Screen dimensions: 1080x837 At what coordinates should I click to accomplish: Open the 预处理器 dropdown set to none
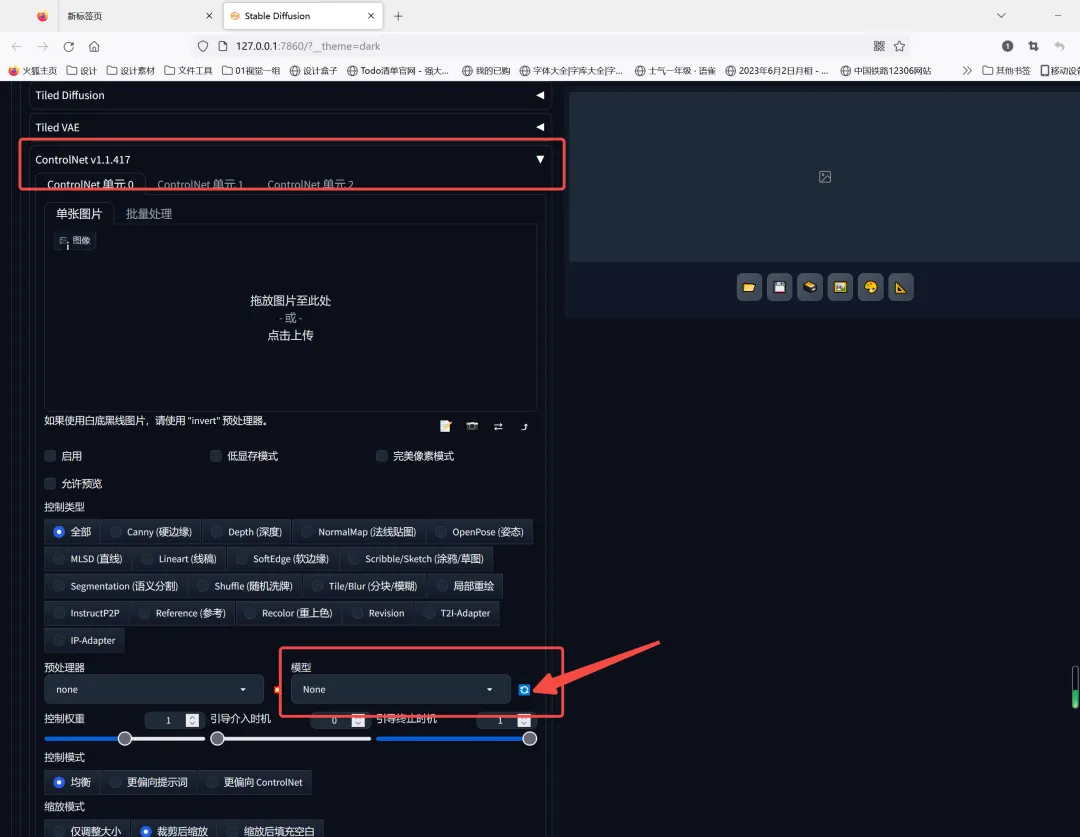pos(154,690)
